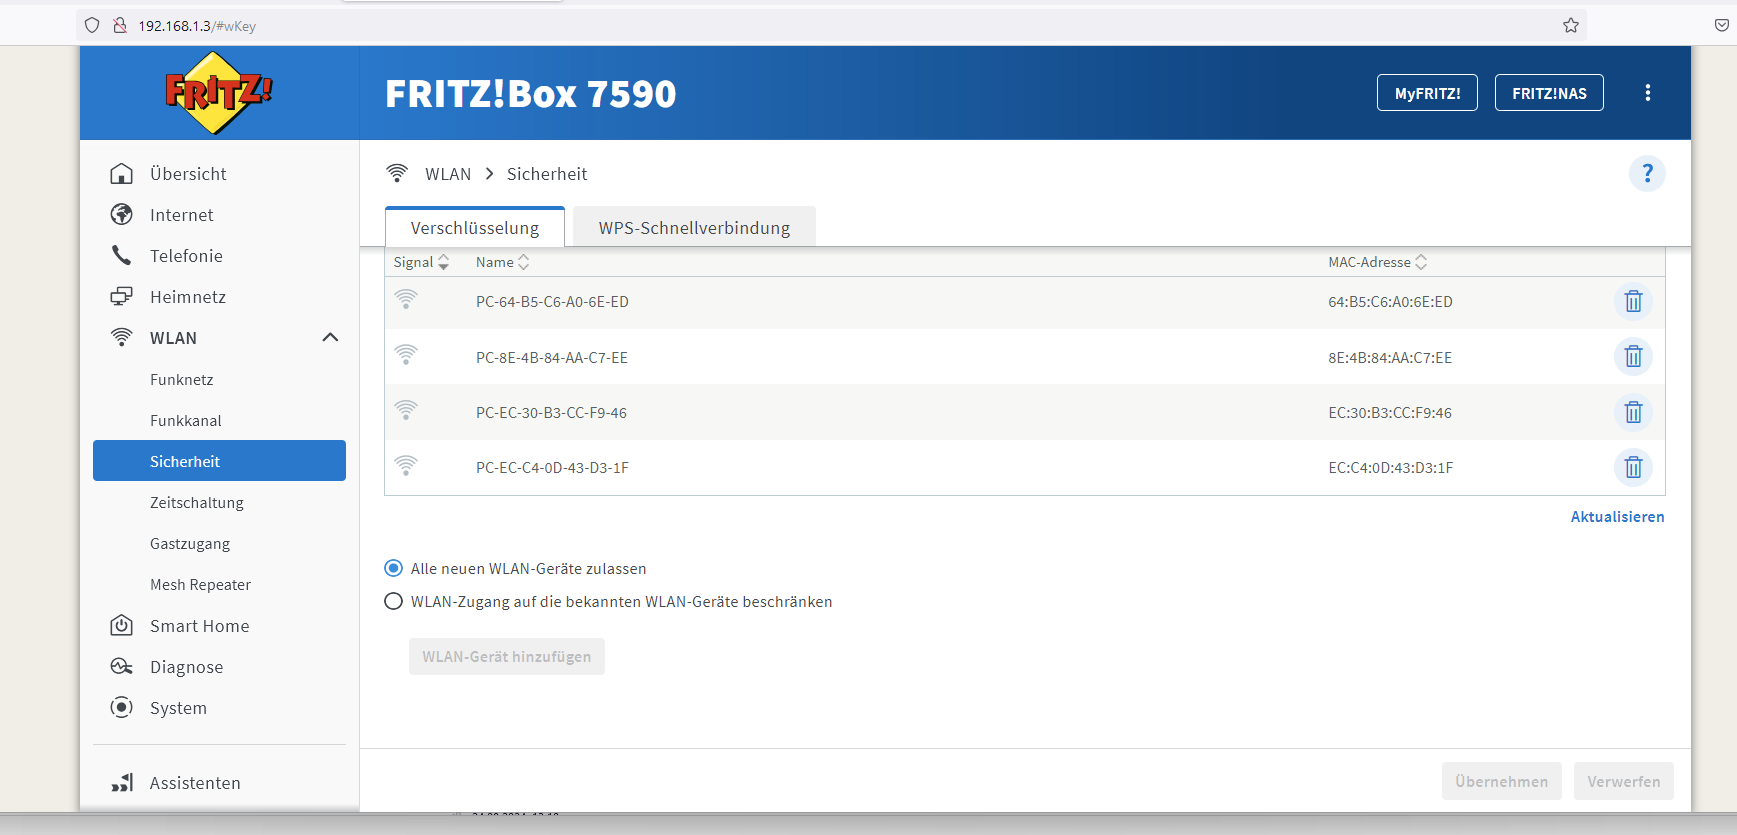Image resolution: width=1737 pixels, height=835 pixels.
Task: Click the Übersicht home icon
Action: pyautogui.click(x=121, y=174)
